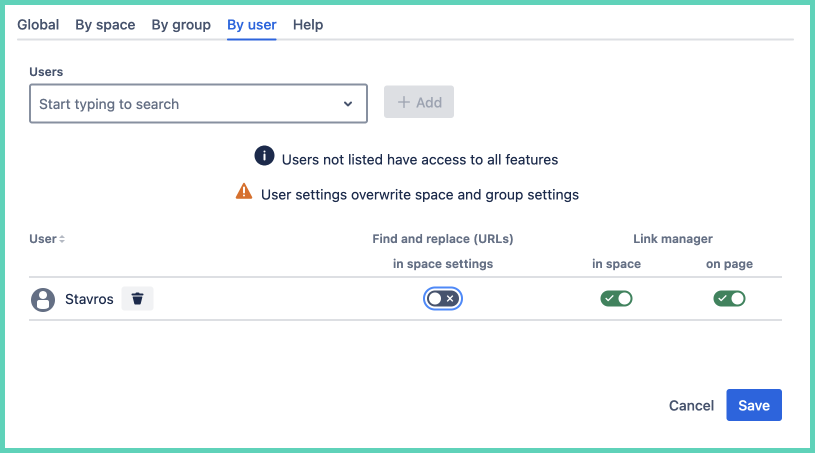Switch to the Global tab
The height and width of the screenshot is (453, 815).
pos(38,25)
